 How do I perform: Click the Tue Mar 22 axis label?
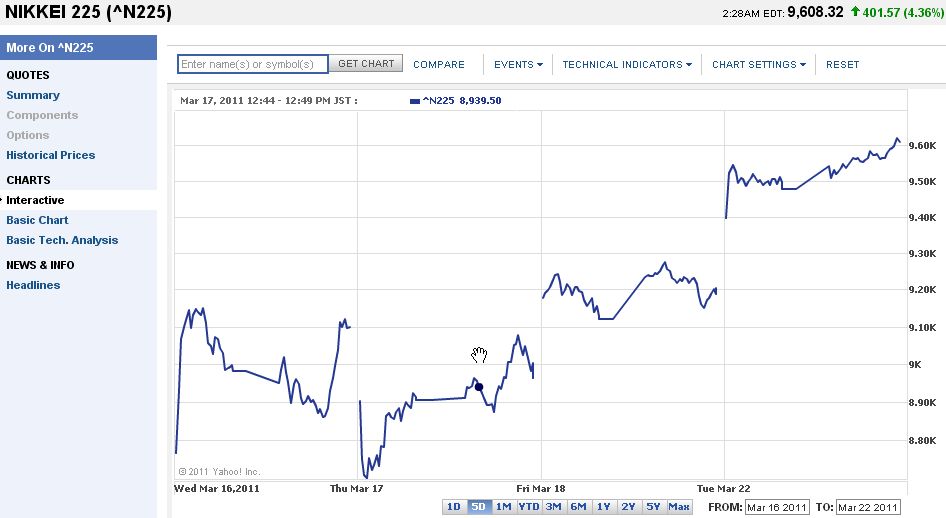(723, 488)
